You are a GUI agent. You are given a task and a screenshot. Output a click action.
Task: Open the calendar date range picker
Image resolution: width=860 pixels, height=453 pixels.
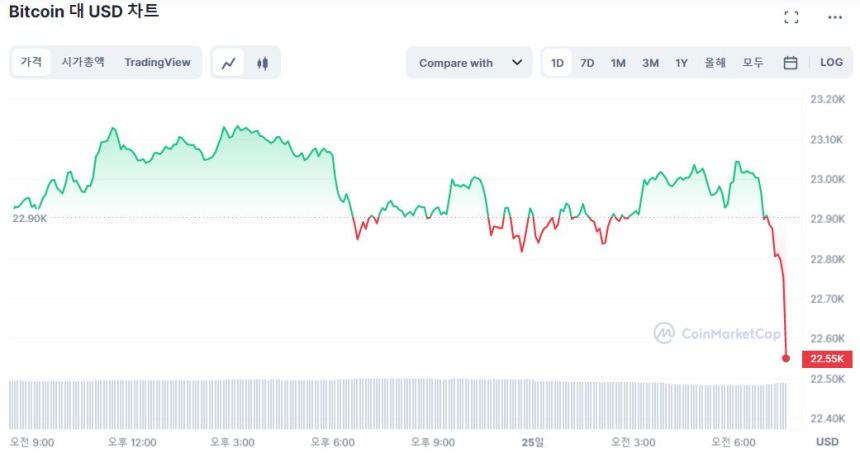click(790, 63)
